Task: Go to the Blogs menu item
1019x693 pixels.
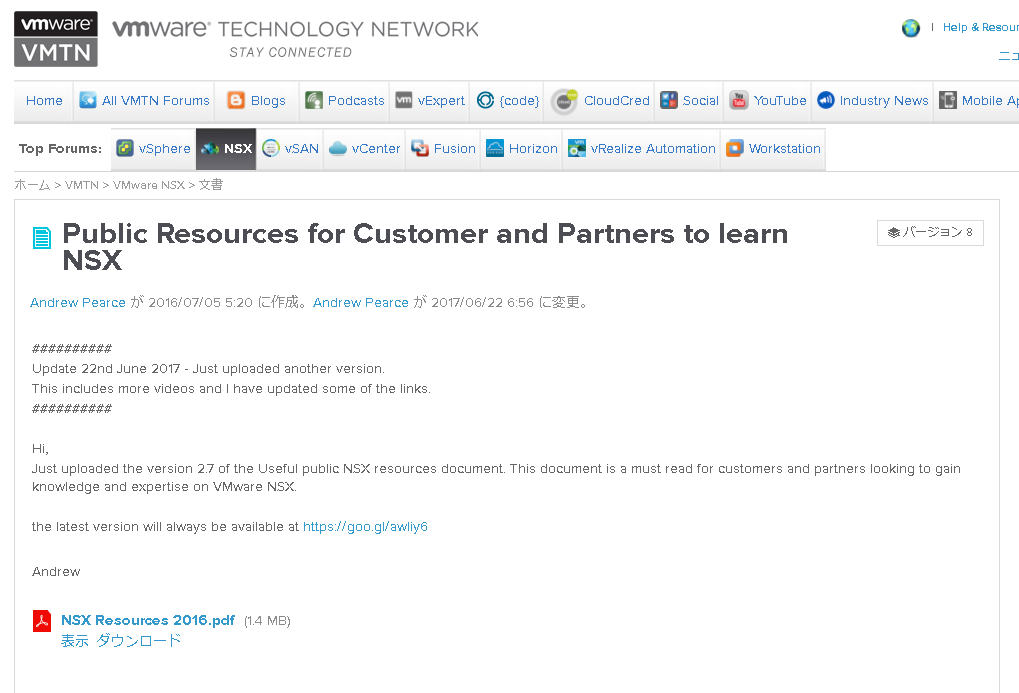Action: (x=268, y=101)
